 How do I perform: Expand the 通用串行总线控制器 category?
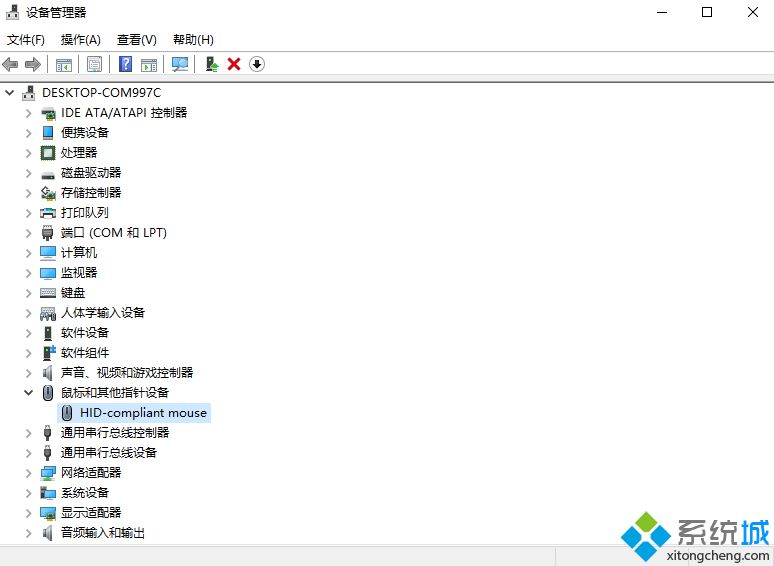29,433
